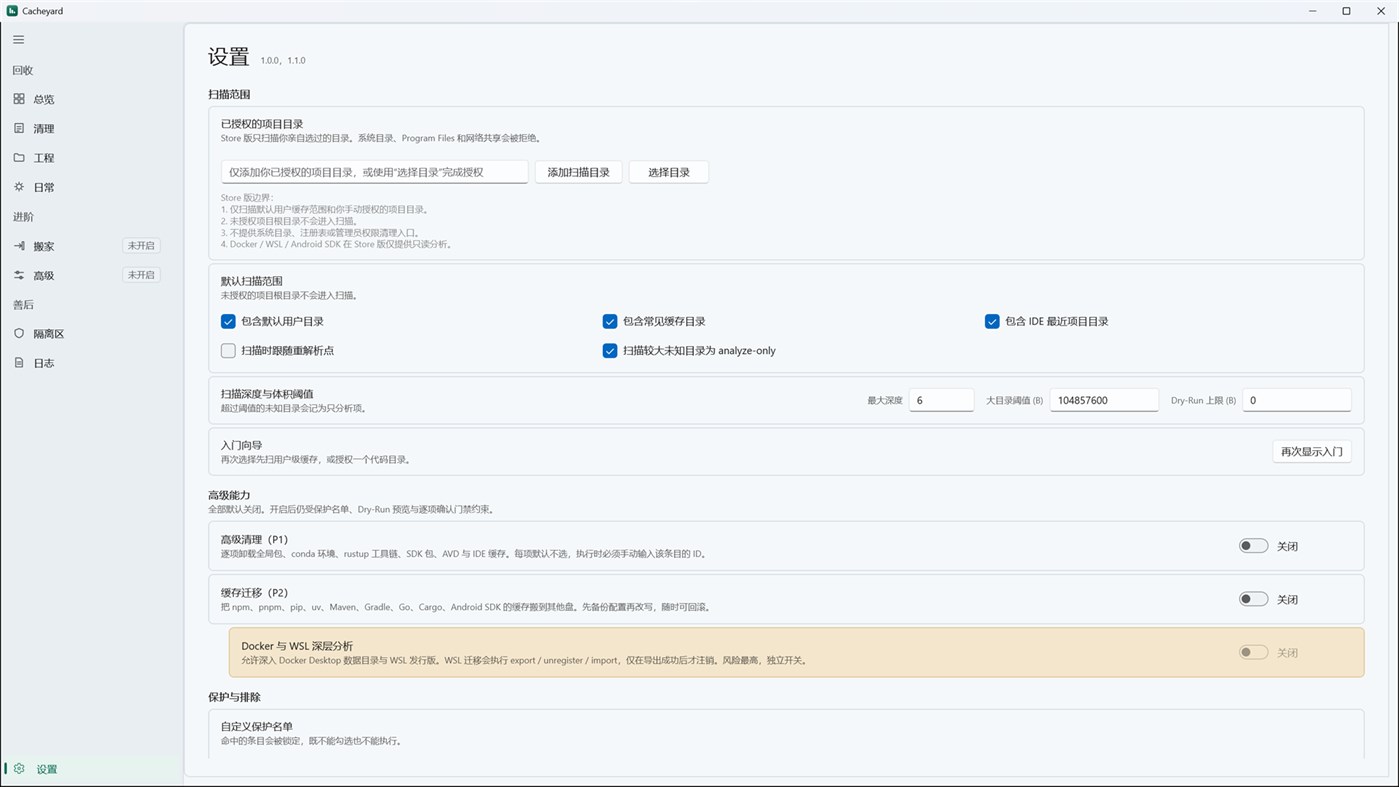
Task: Click 选择目录 button
Action: pyautogui.click(x=669, y=172)
